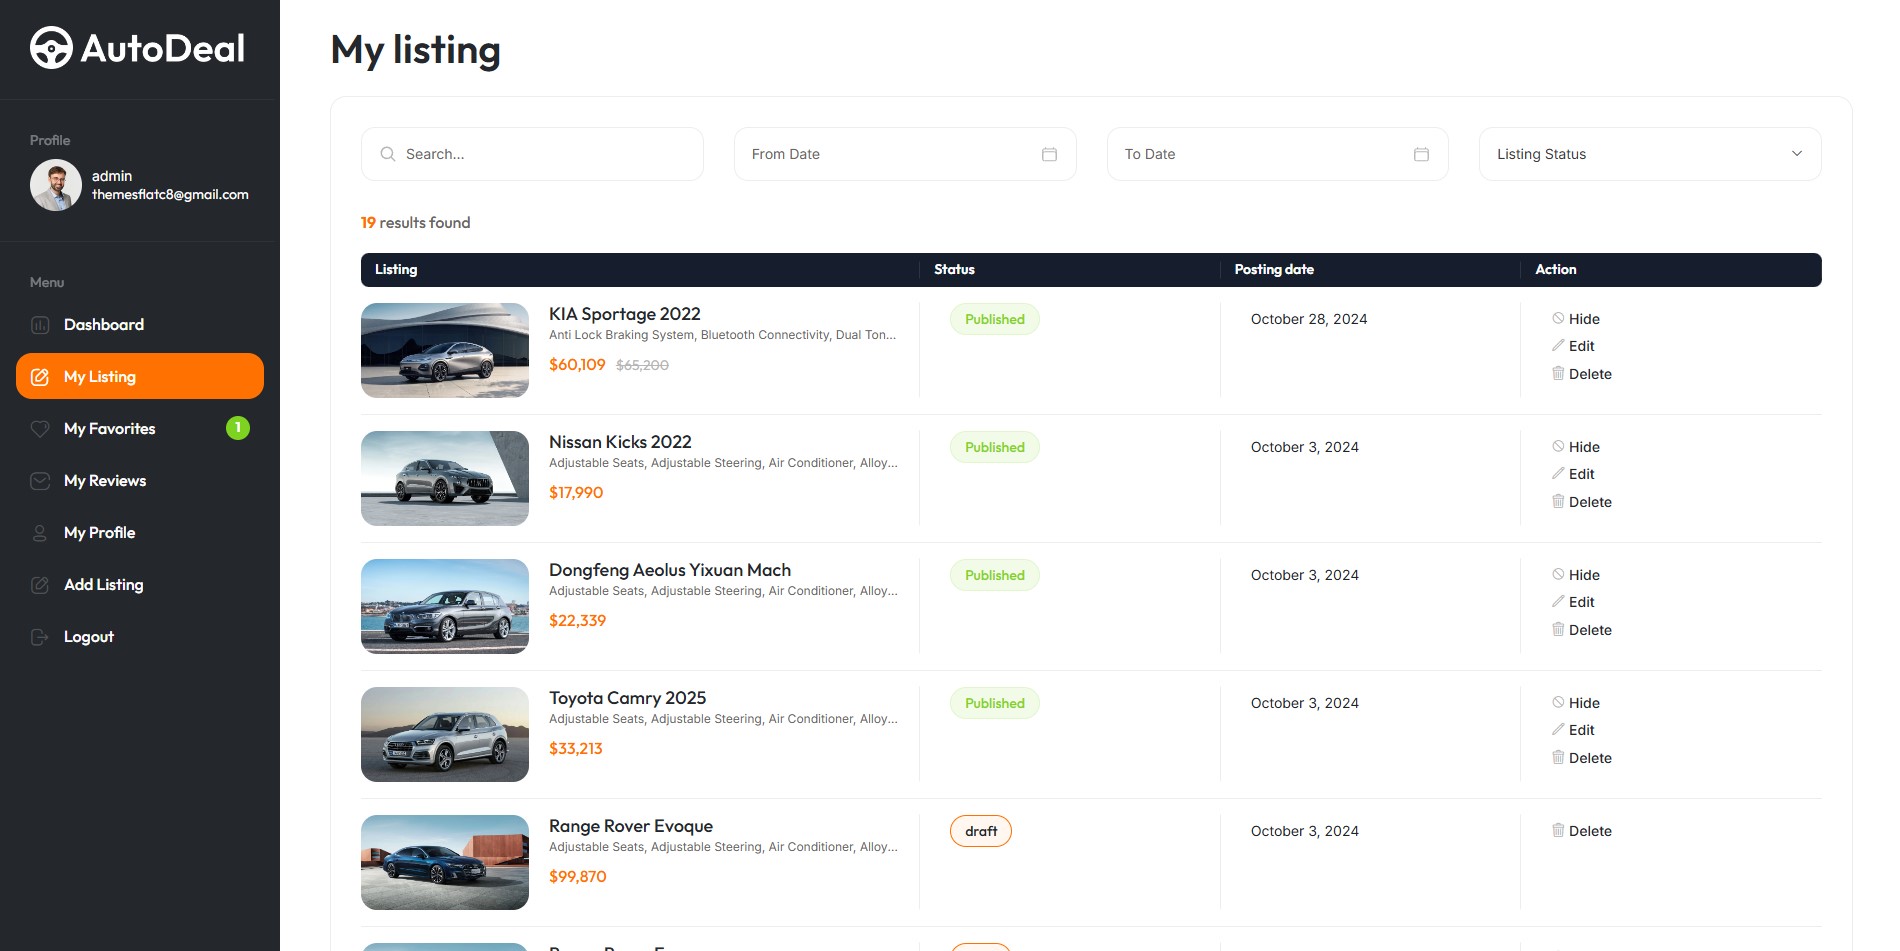Edit the Dongfeng Aeolus Yixuan Mach listing
Image resolution: width=1900 pixels, height=951 pixels.
click(x=1573, y=602)
